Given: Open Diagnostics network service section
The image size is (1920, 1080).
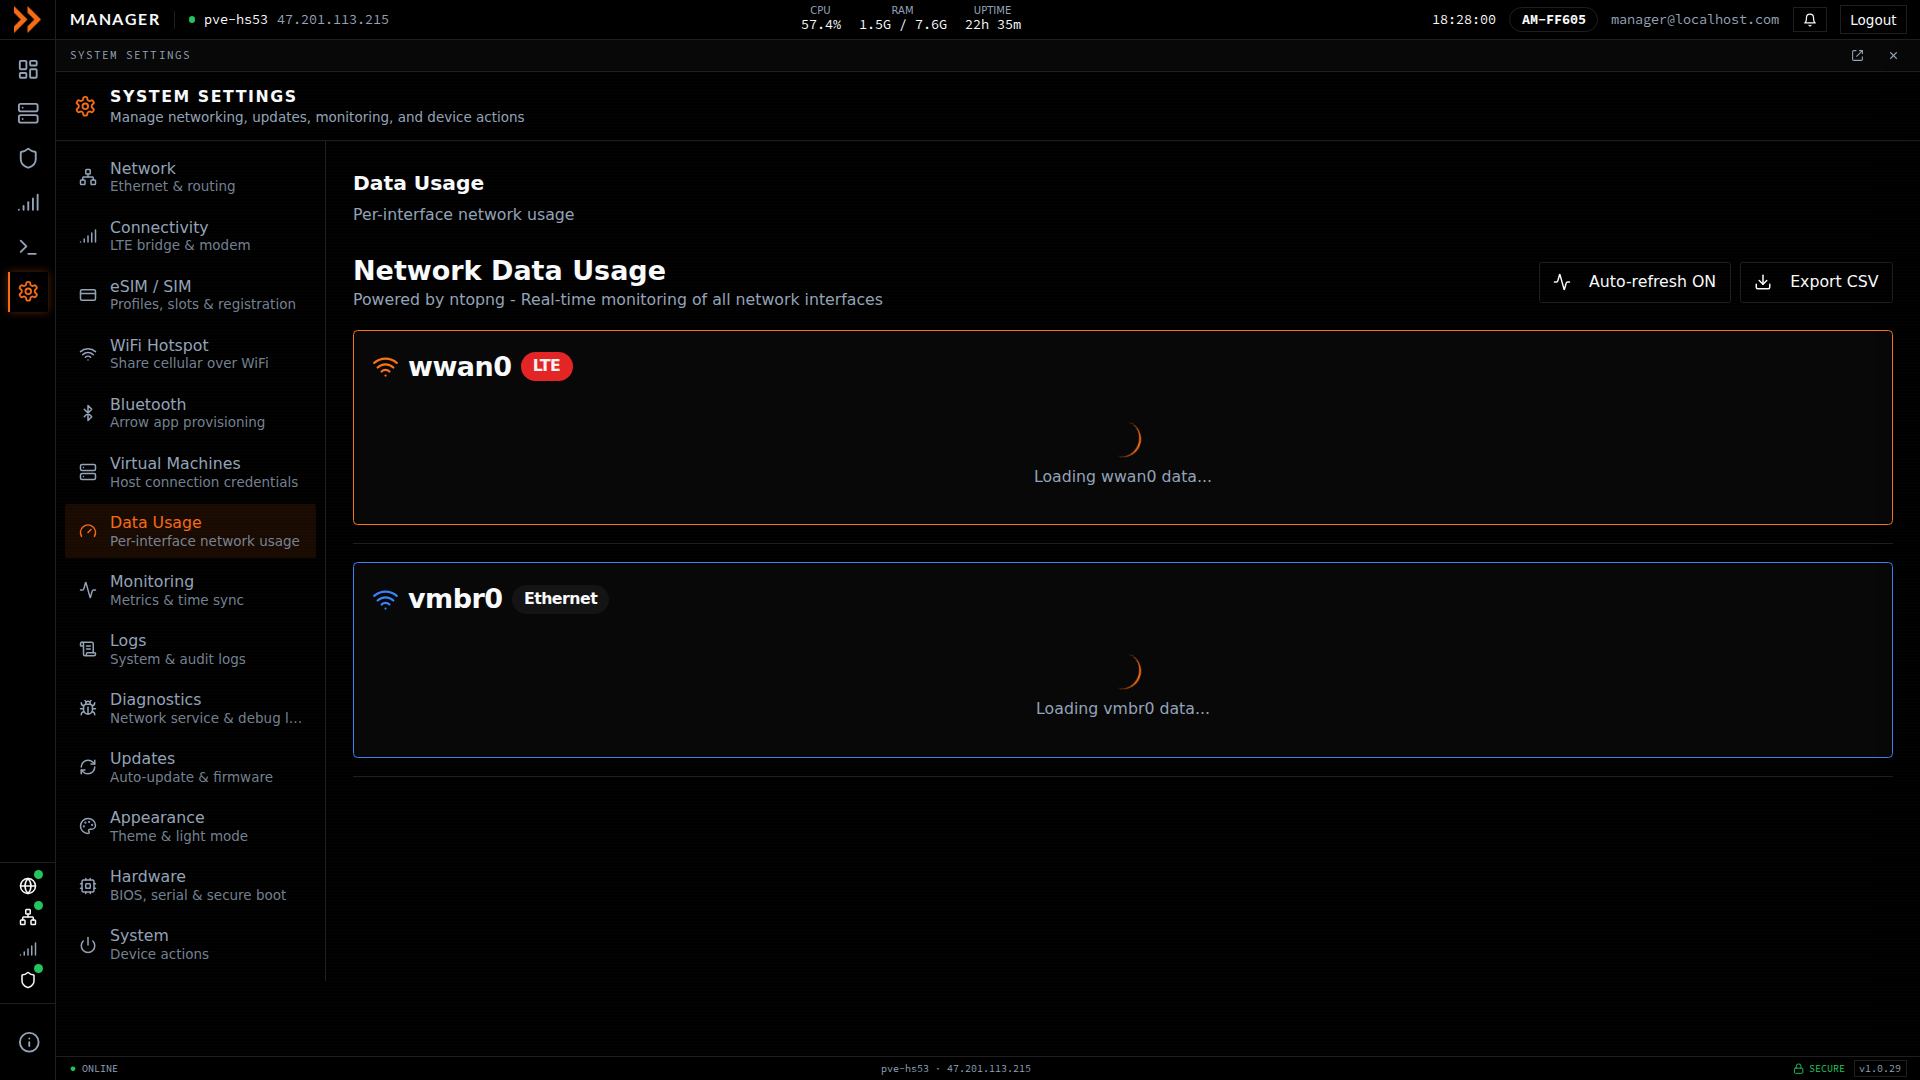Looking at the screenshot, I should point(190,708).
